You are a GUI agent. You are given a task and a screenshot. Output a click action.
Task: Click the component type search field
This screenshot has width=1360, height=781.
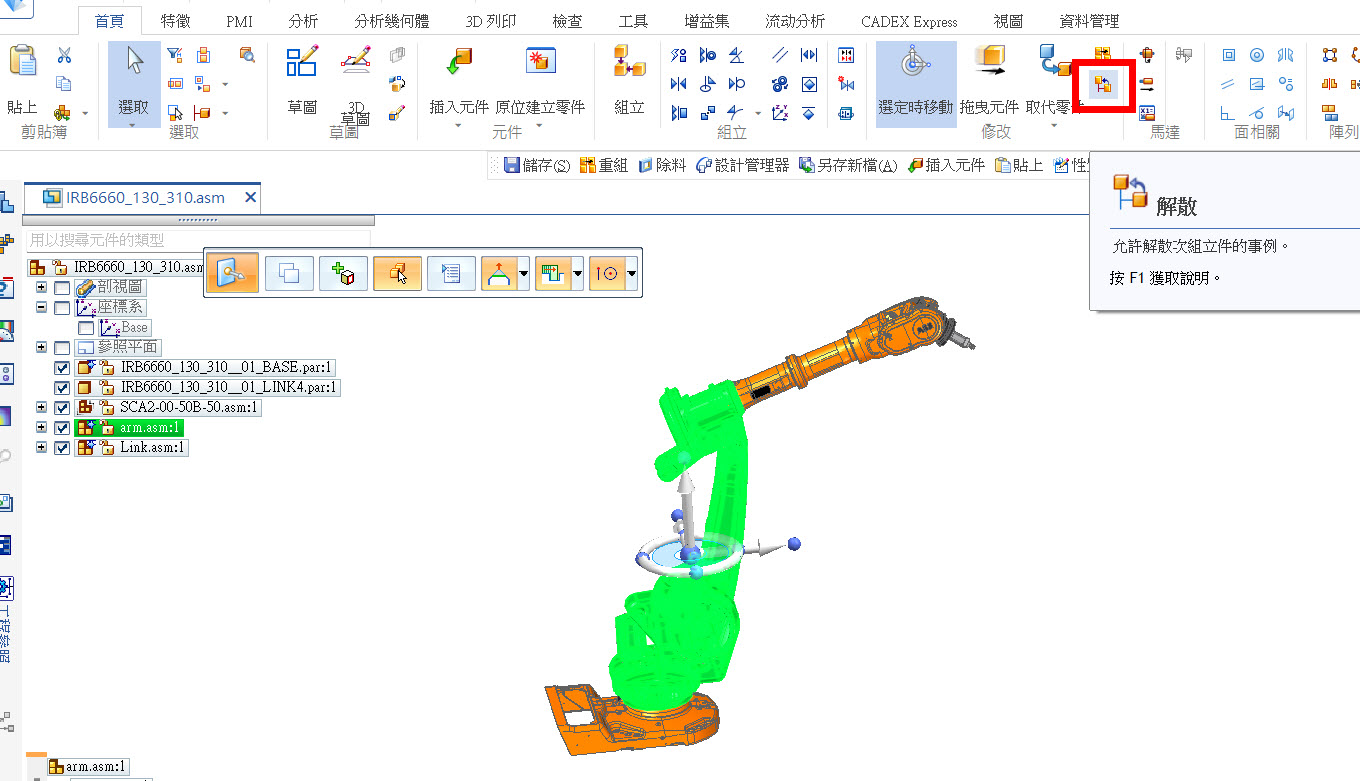[197, 240]
